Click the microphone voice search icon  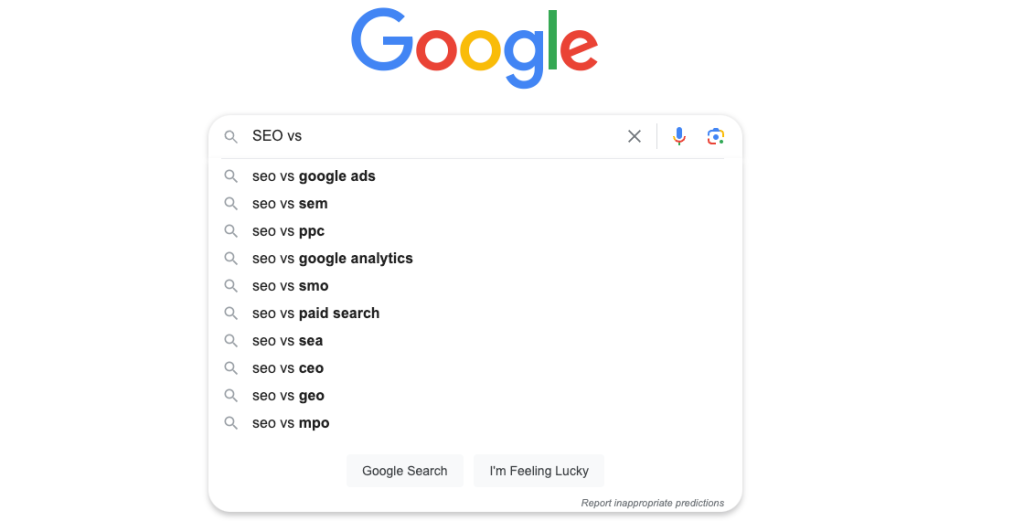(x=679, y=136)
